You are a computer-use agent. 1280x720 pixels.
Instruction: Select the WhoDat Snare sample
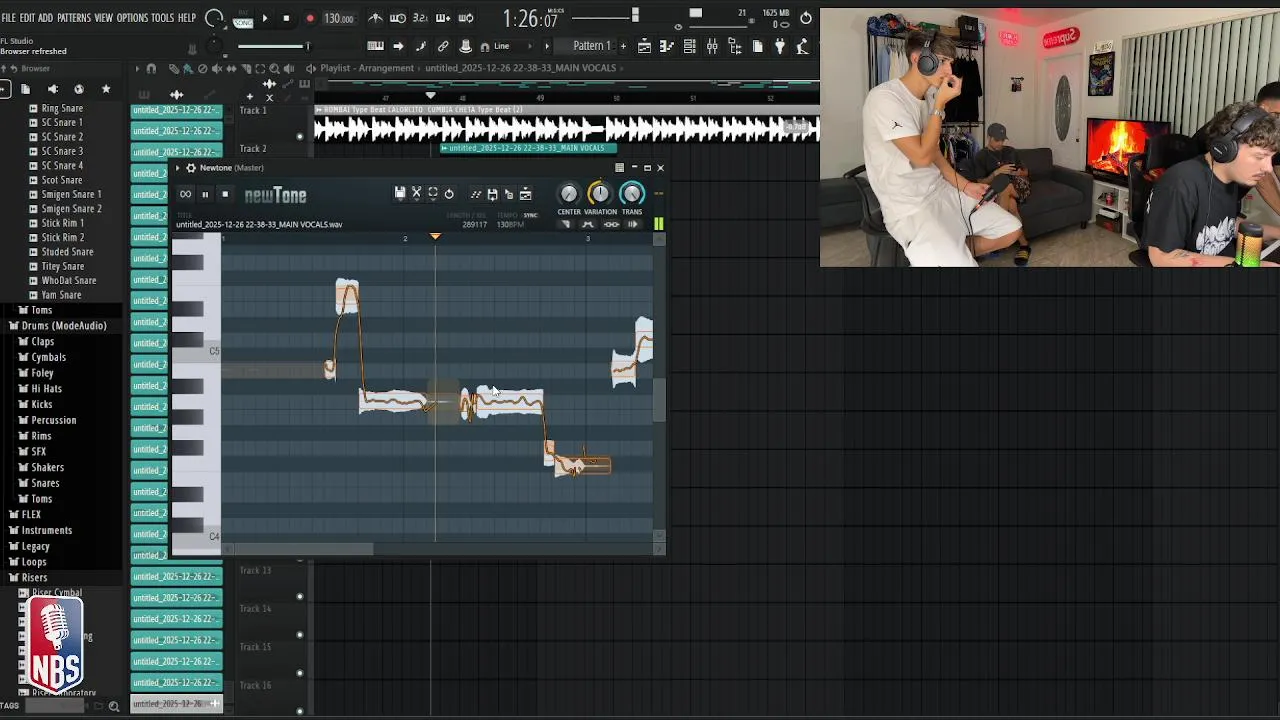(69, 281)
